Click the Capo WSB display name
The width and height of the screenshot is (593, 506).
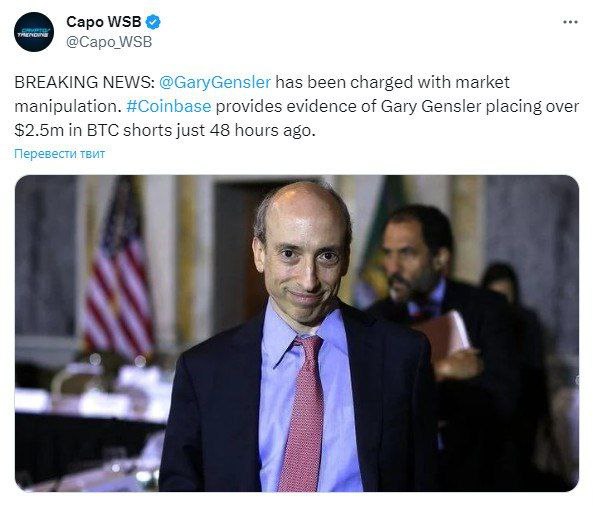[x=104, y=22]
